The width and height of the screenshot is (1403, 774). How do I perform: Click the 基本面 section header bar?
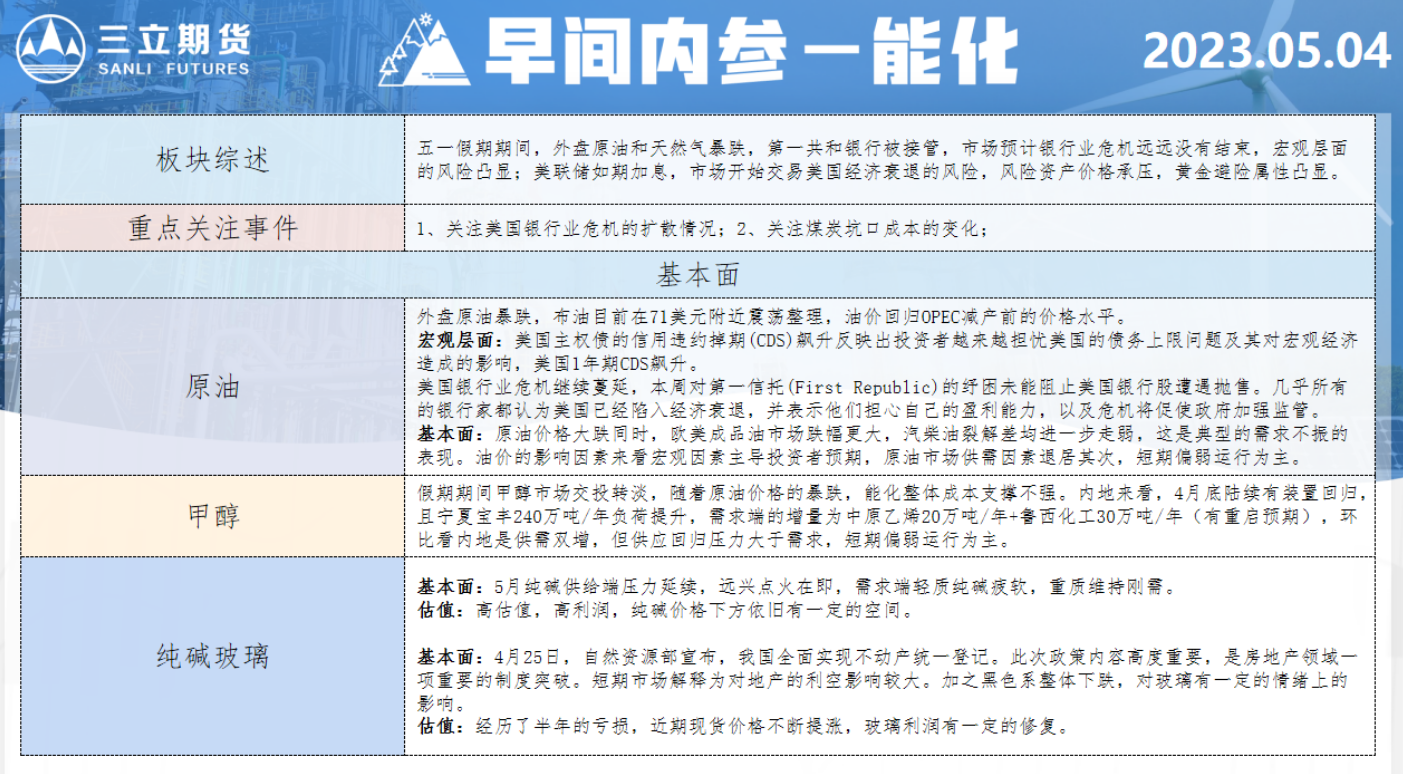coord(698,274)
